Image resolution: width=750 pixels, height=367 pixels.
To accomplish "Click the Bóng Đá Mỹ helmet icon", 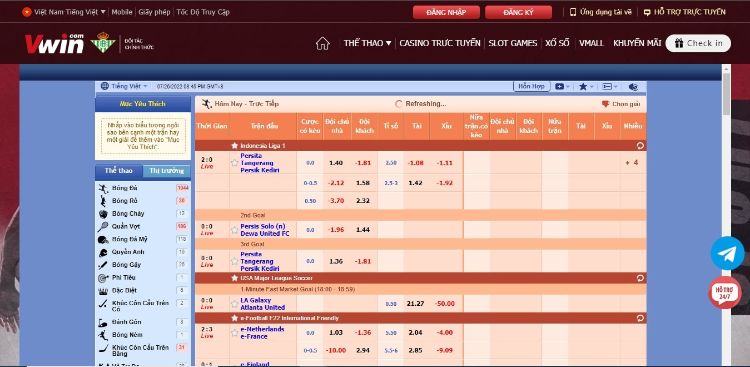I will (103, 239).
